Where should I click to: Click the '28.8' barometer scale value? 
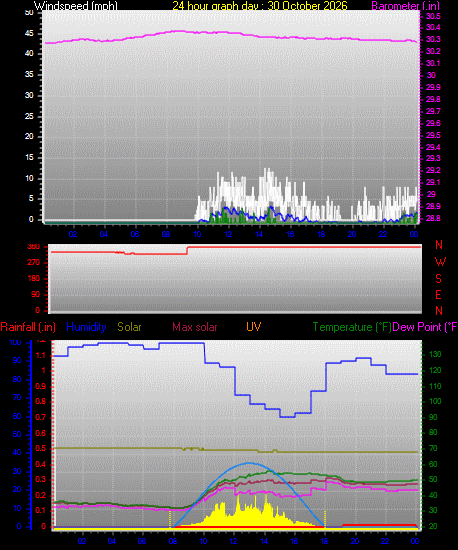coord(433,218)
